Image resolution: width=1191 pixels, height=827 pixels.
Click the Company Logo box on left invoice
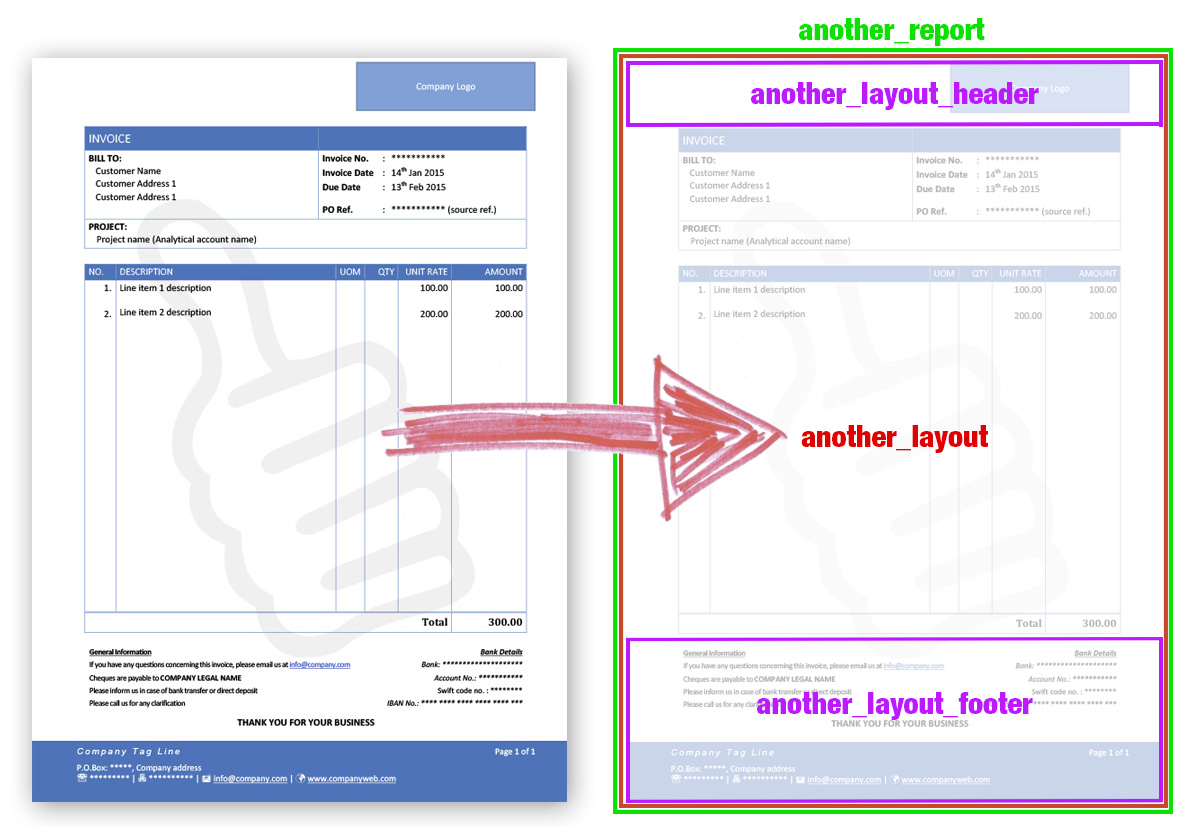(445, 87)
